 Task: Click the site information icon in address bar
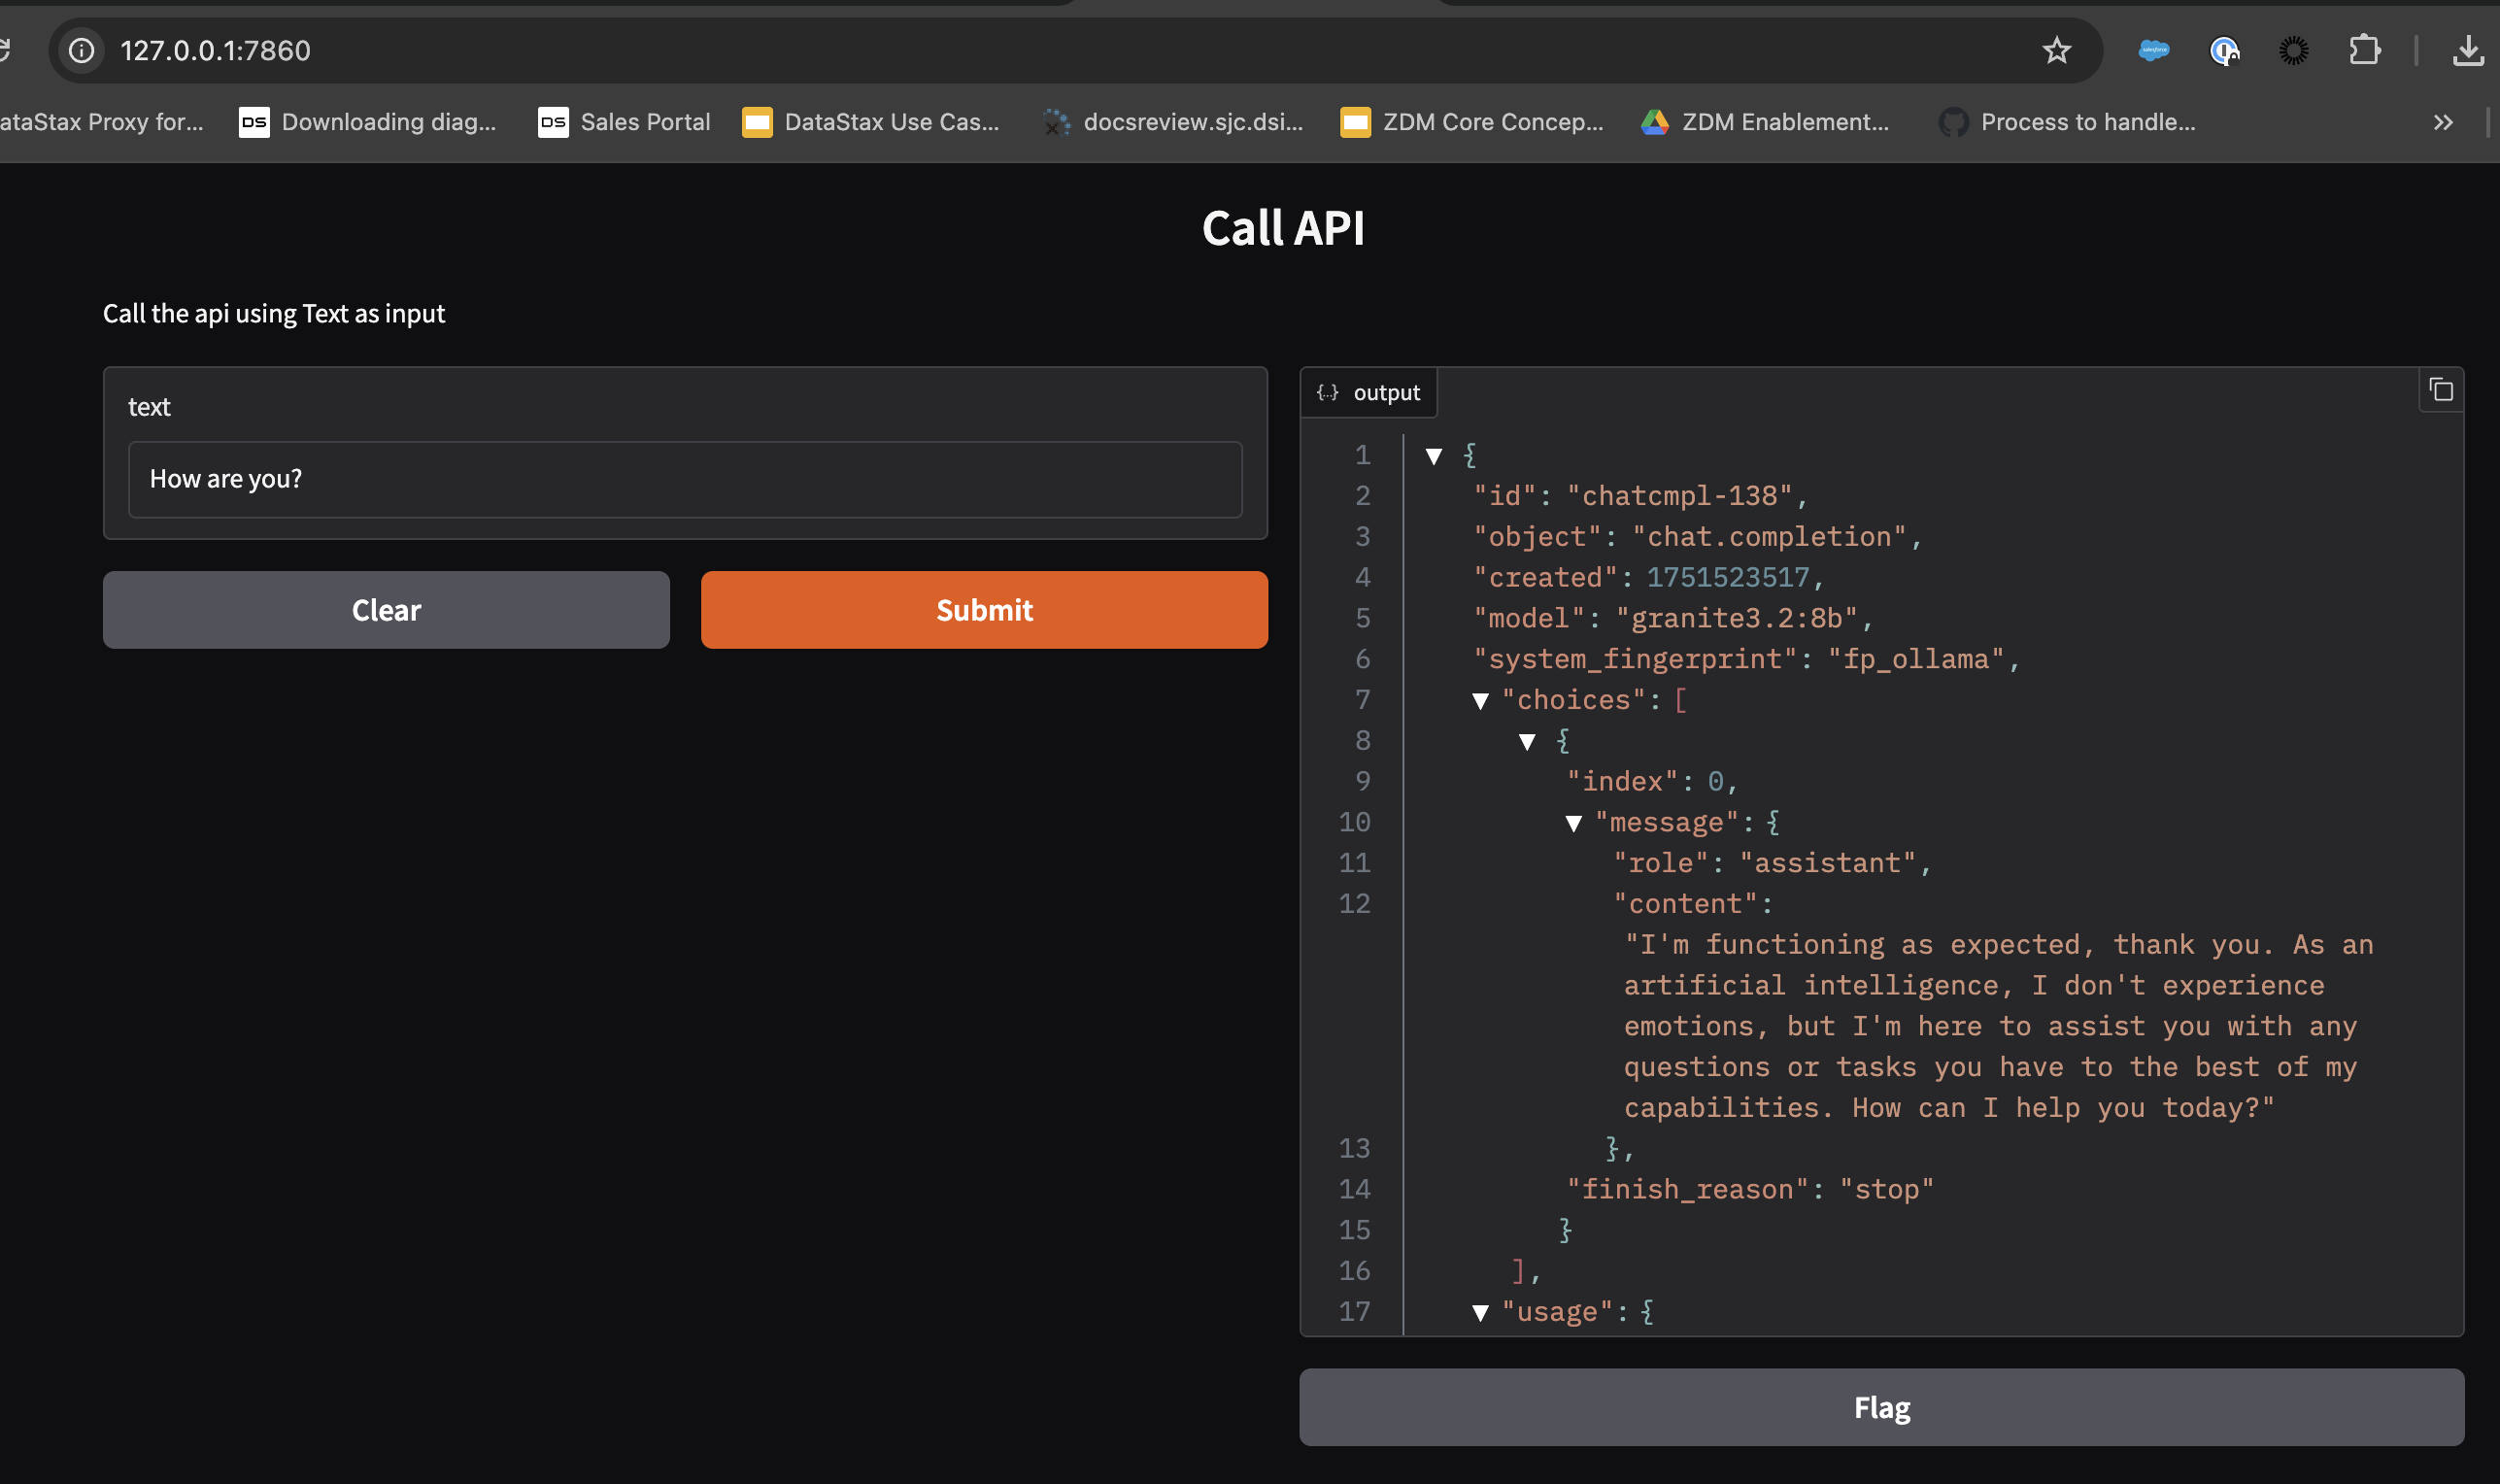click(x=82, y=50)
